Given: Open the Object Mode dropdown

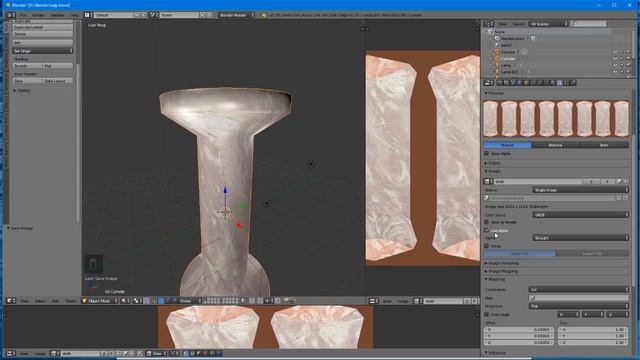Looking at the screenshot, I should pyautogui.click(x=100, y=301).
